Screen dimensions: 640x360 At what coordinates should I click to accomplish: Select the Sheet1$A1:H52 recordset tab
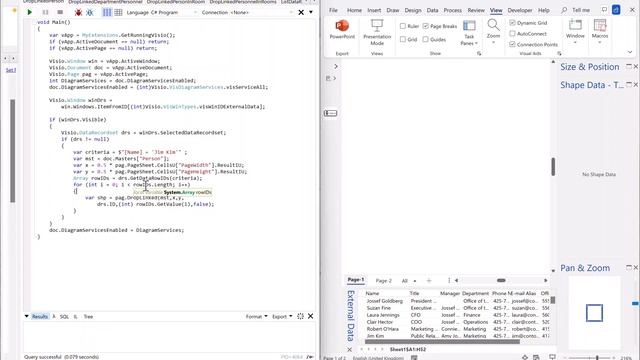tap(408, 349)
